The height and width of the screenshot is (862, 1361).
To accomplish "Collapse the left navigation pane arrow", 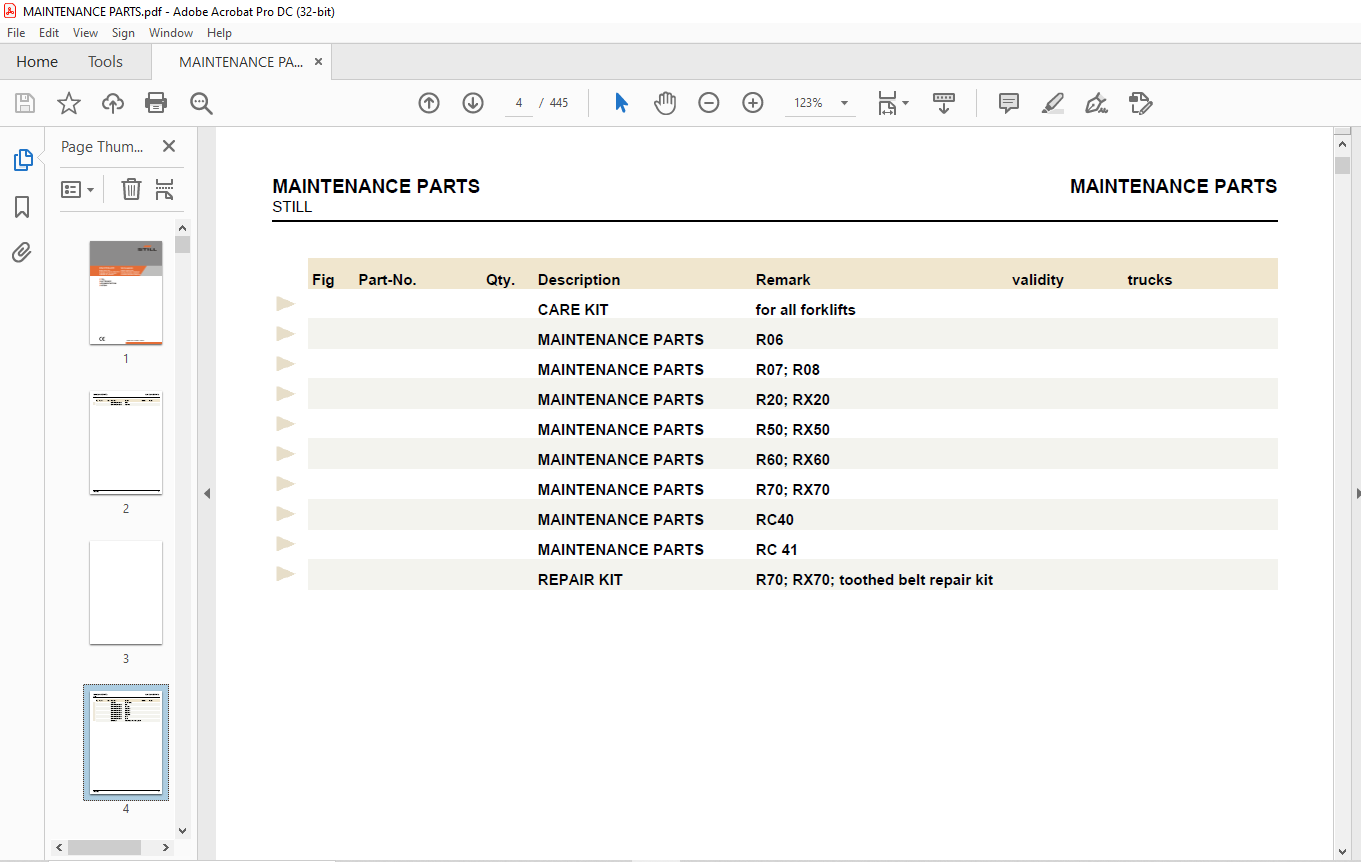I will pyautogui.click(x=207, y=494).
